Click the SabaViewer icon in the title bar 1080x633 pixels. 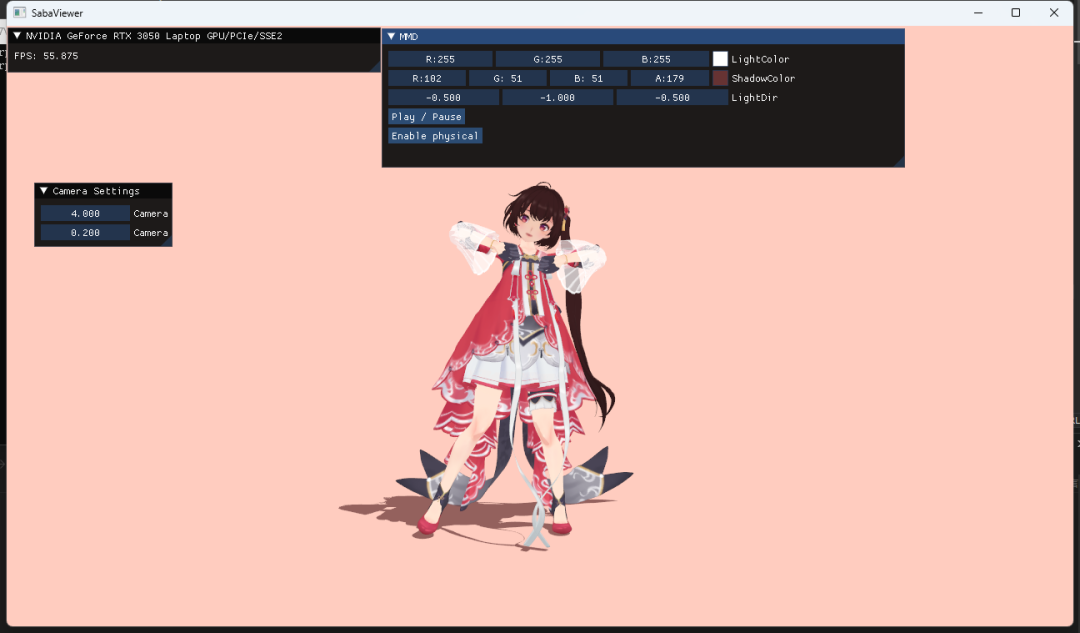(16, 12)
